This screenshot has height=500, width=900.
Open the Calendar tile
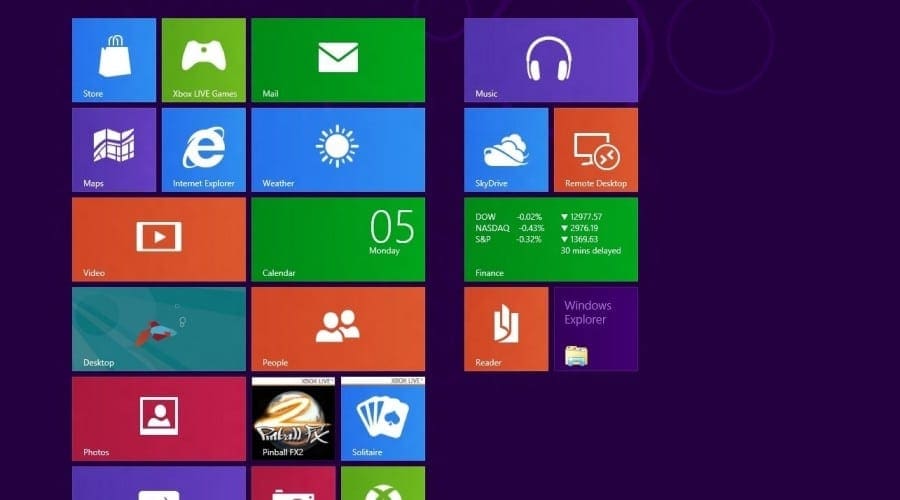point(338,239)
